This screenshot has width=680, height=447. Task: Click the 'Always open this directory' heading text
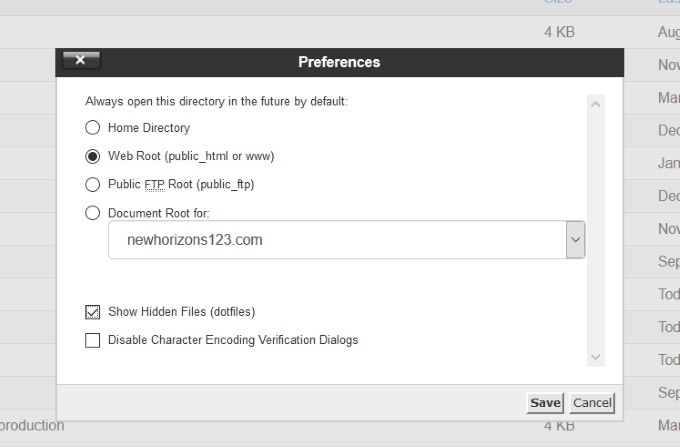[x=216, y=101]
